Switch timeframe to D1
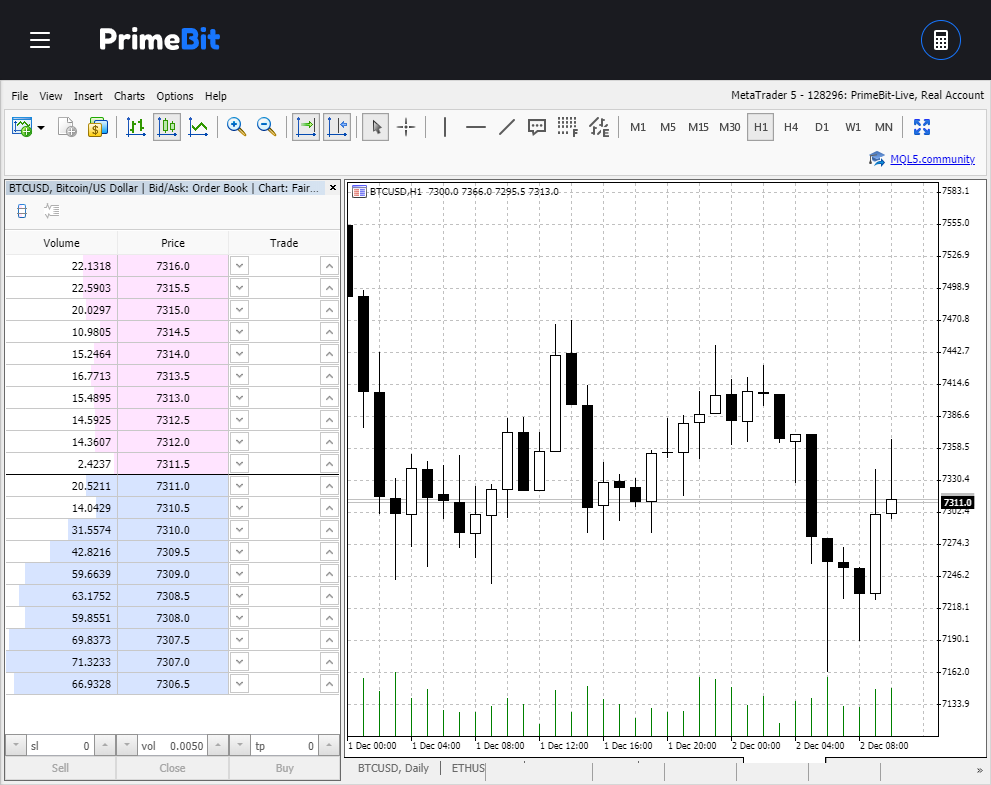 pyautogui.click(x=822, y=127)
